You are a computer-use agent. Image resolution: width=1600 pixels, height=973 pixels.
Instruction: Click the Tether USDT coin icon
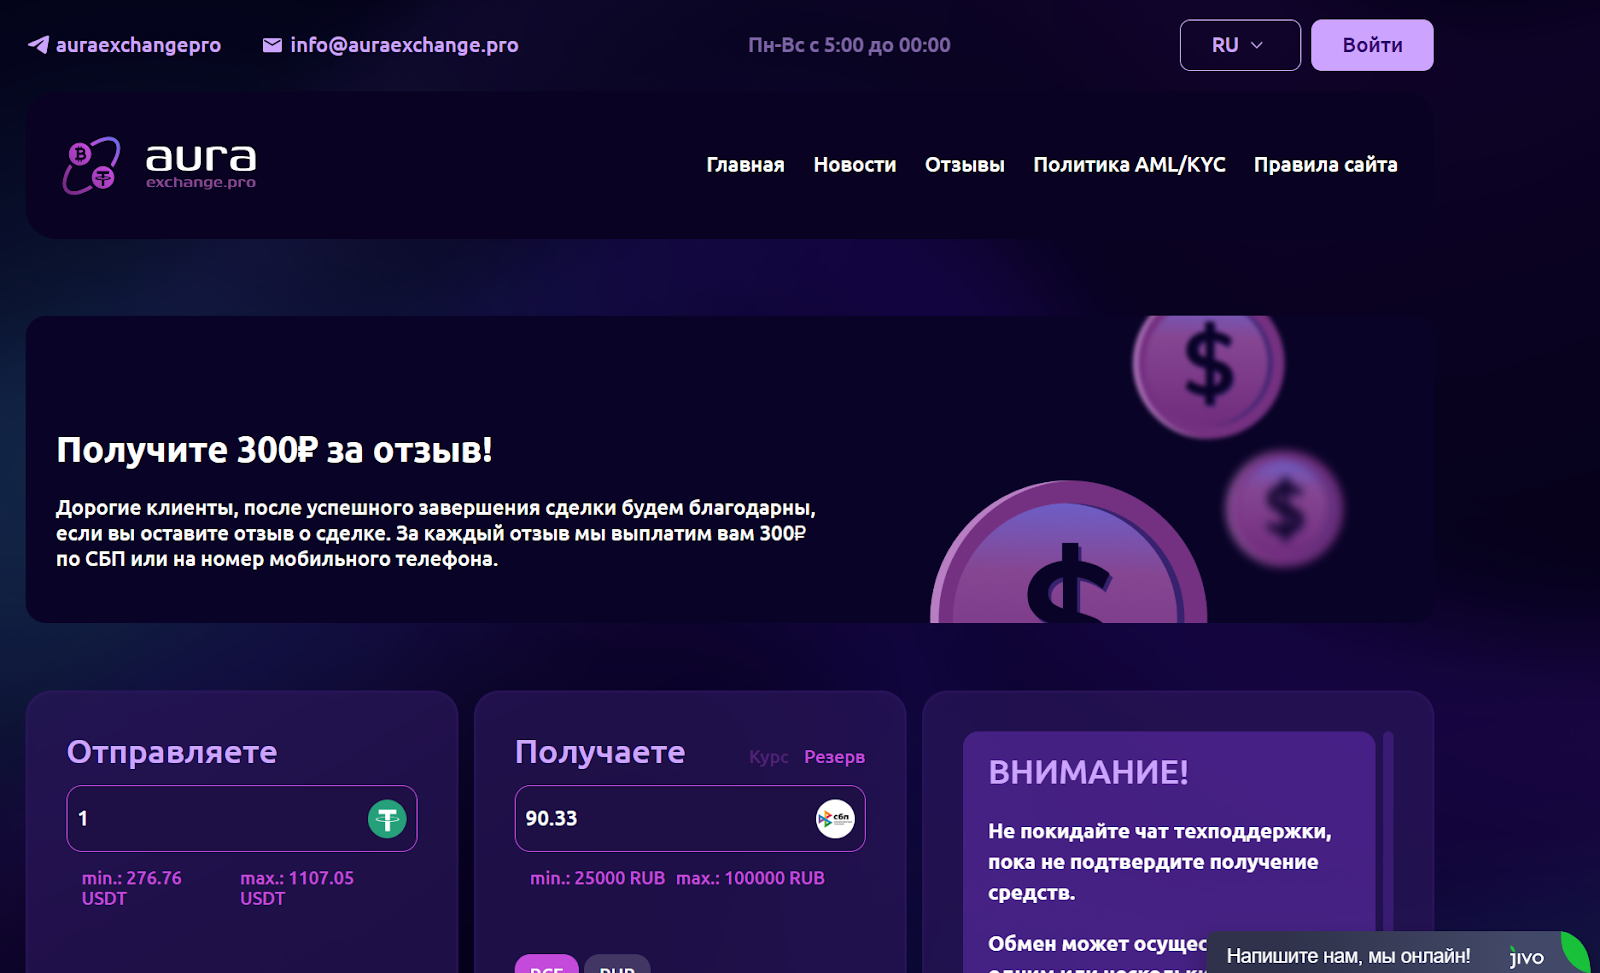[x=387, y=819]
